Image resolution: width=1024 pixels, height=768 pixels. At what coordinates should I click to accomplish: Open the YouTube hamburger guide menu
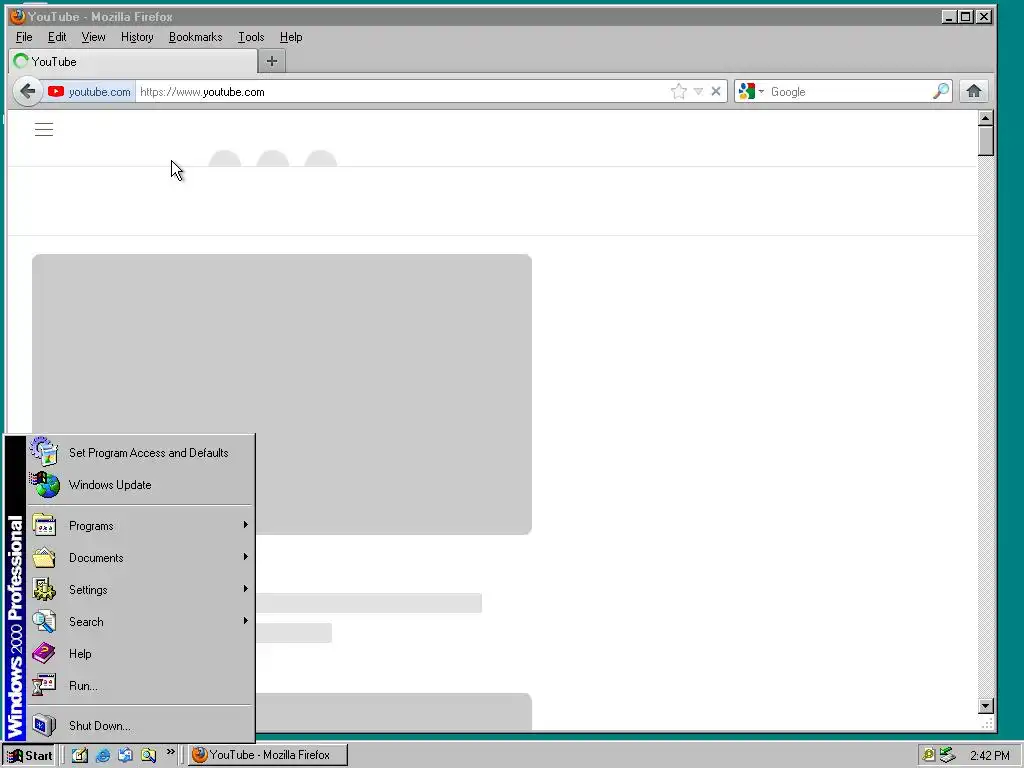coord(44,129)
